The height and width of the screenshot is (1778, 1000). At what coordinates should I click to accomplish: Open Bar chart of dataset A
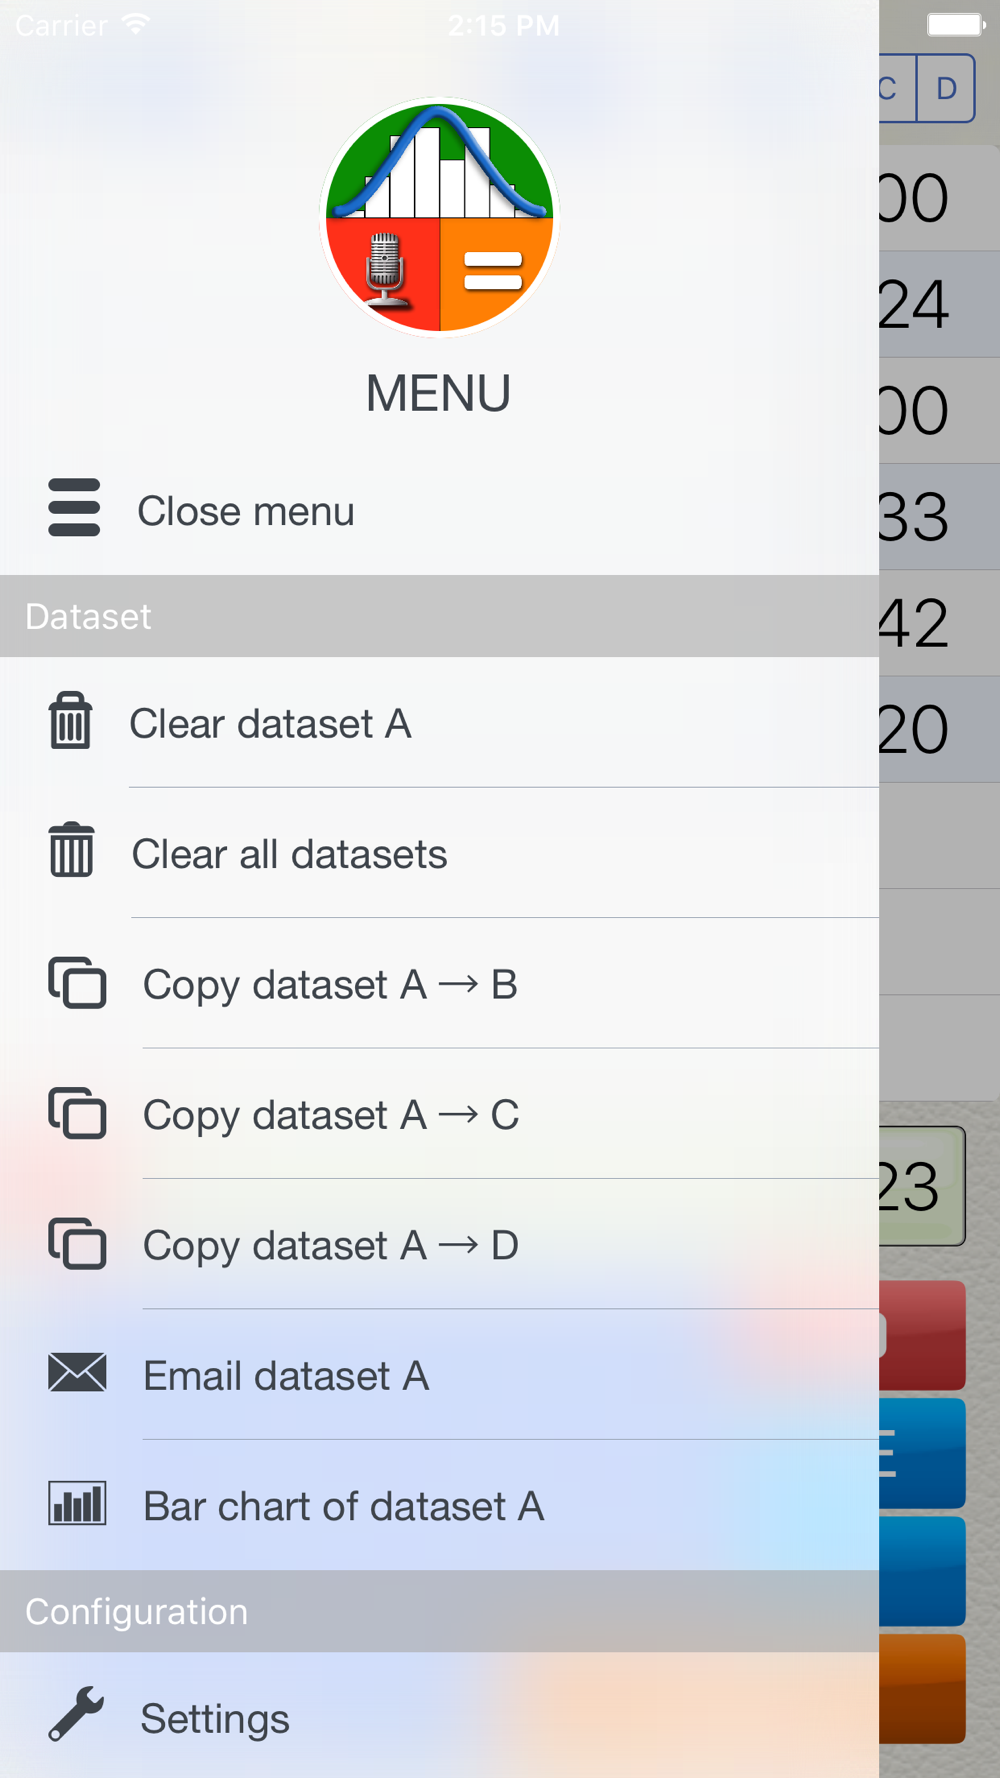[439, 1505]
